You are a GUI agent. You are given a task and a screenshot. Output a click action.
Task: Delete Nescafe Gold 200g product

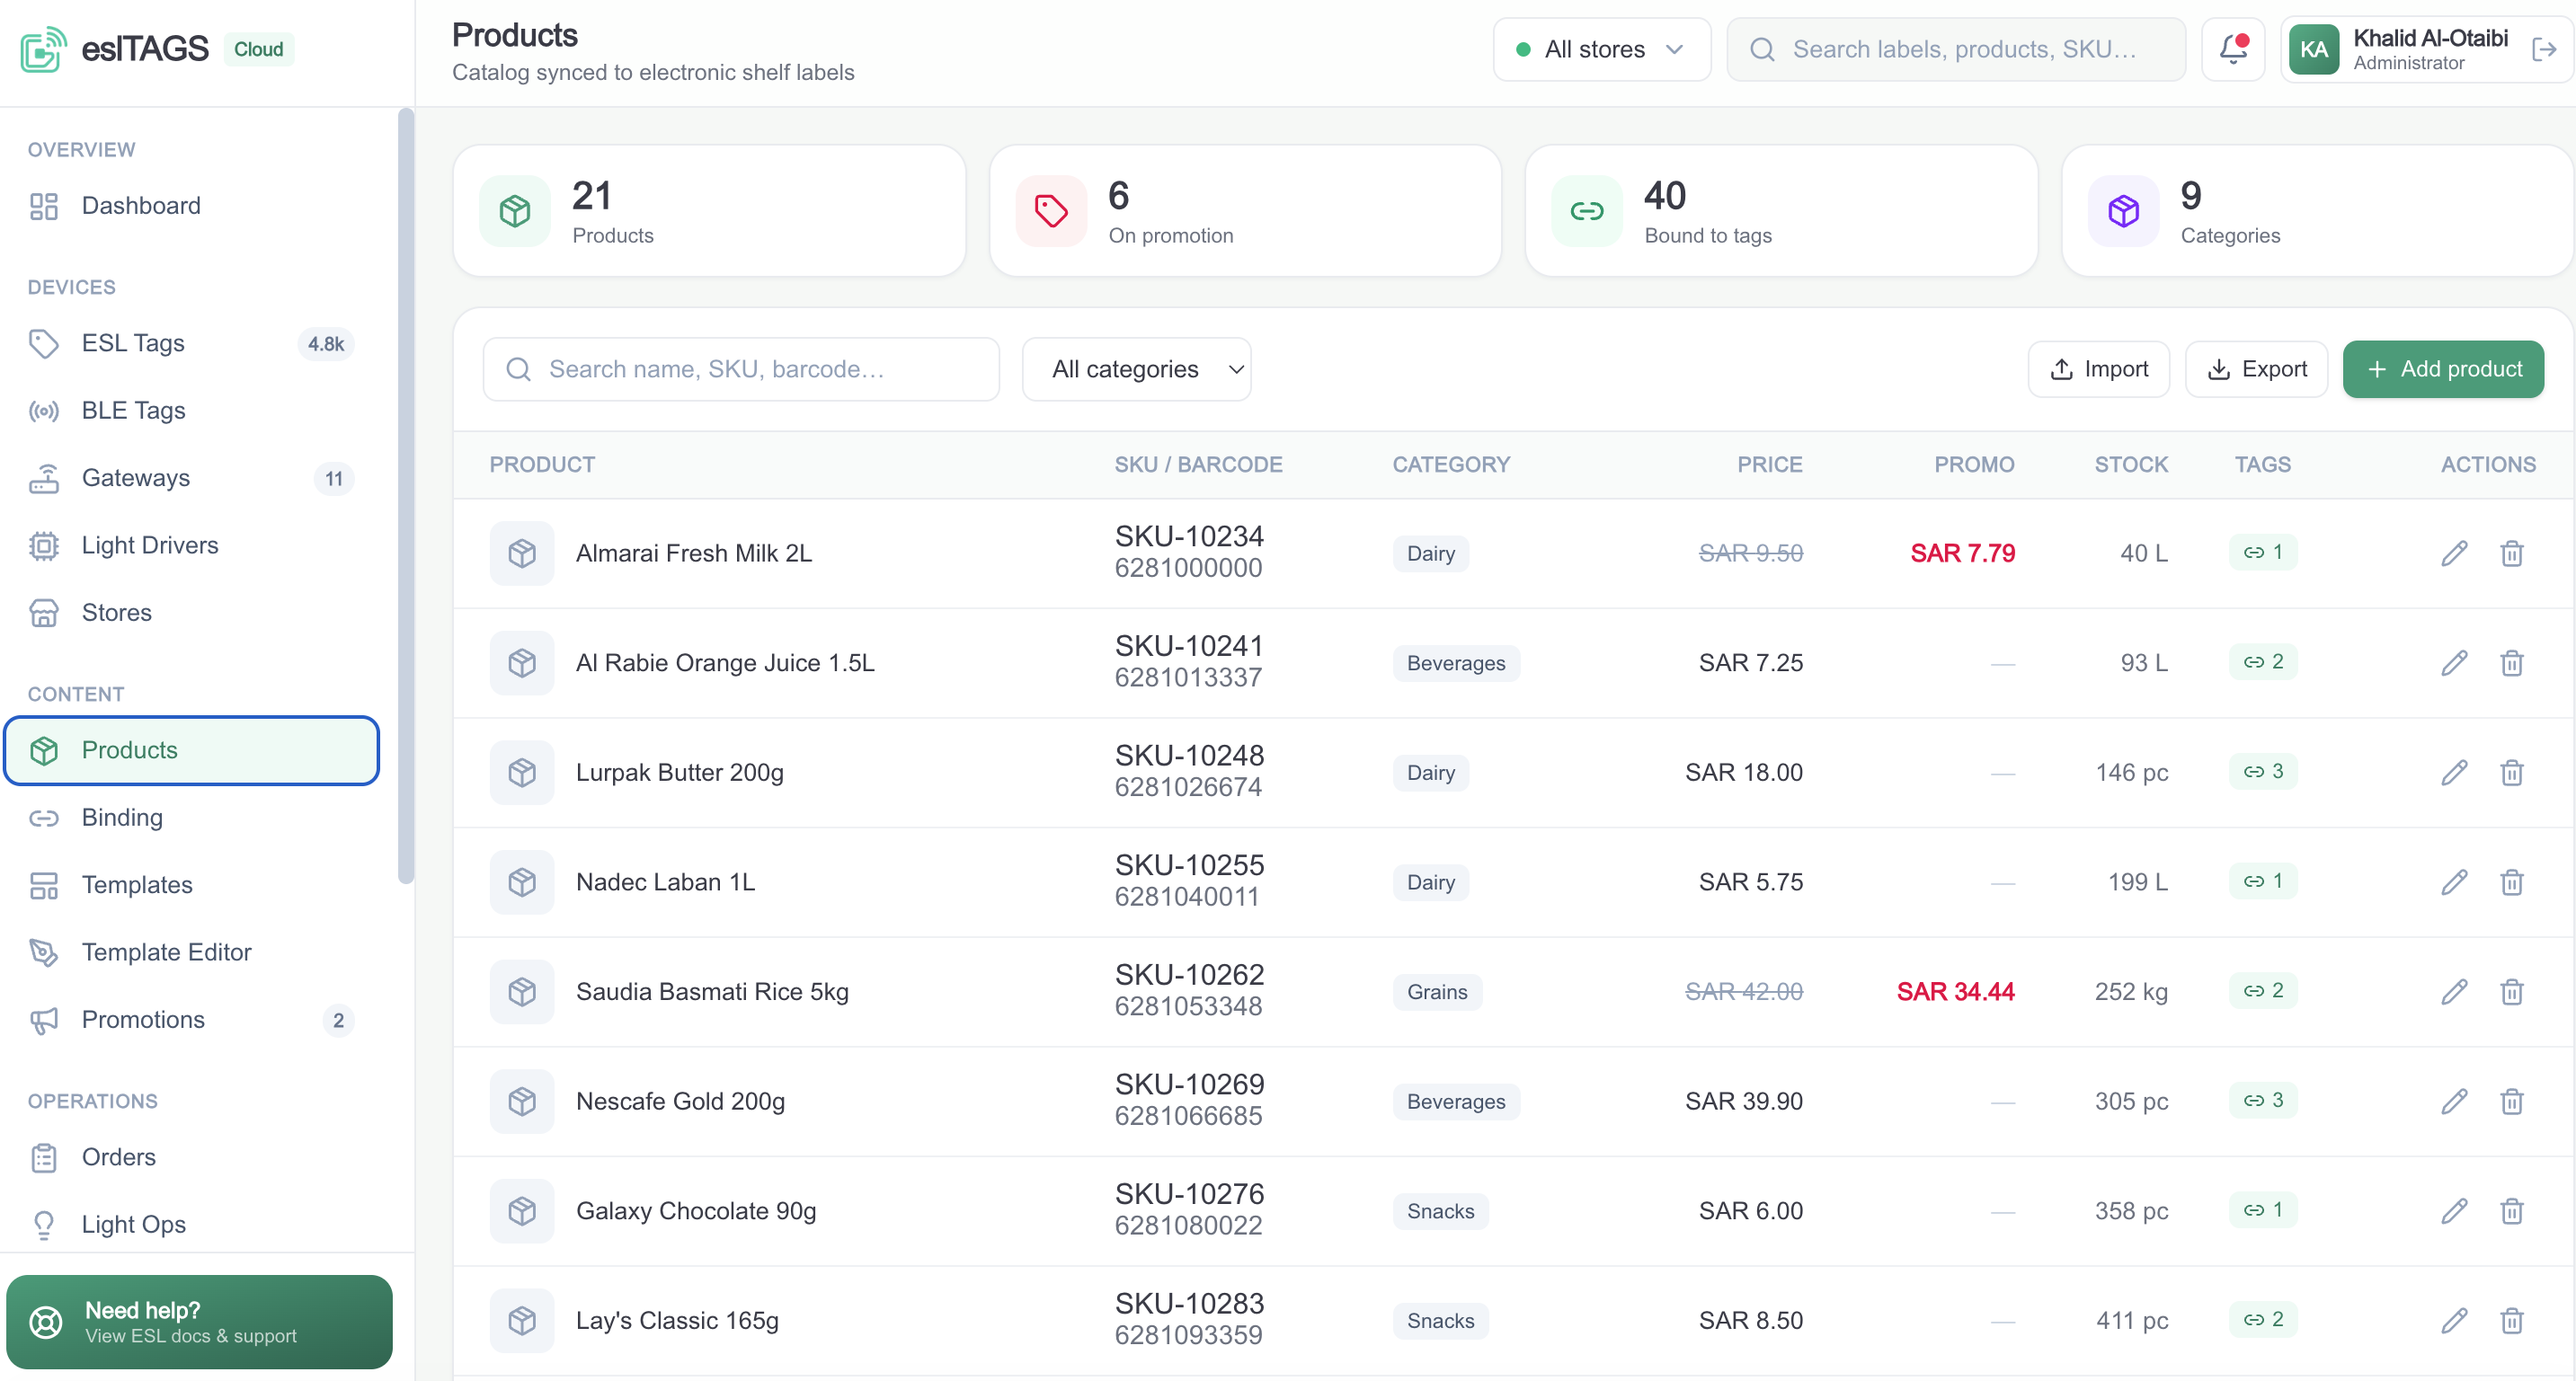2512,1101
